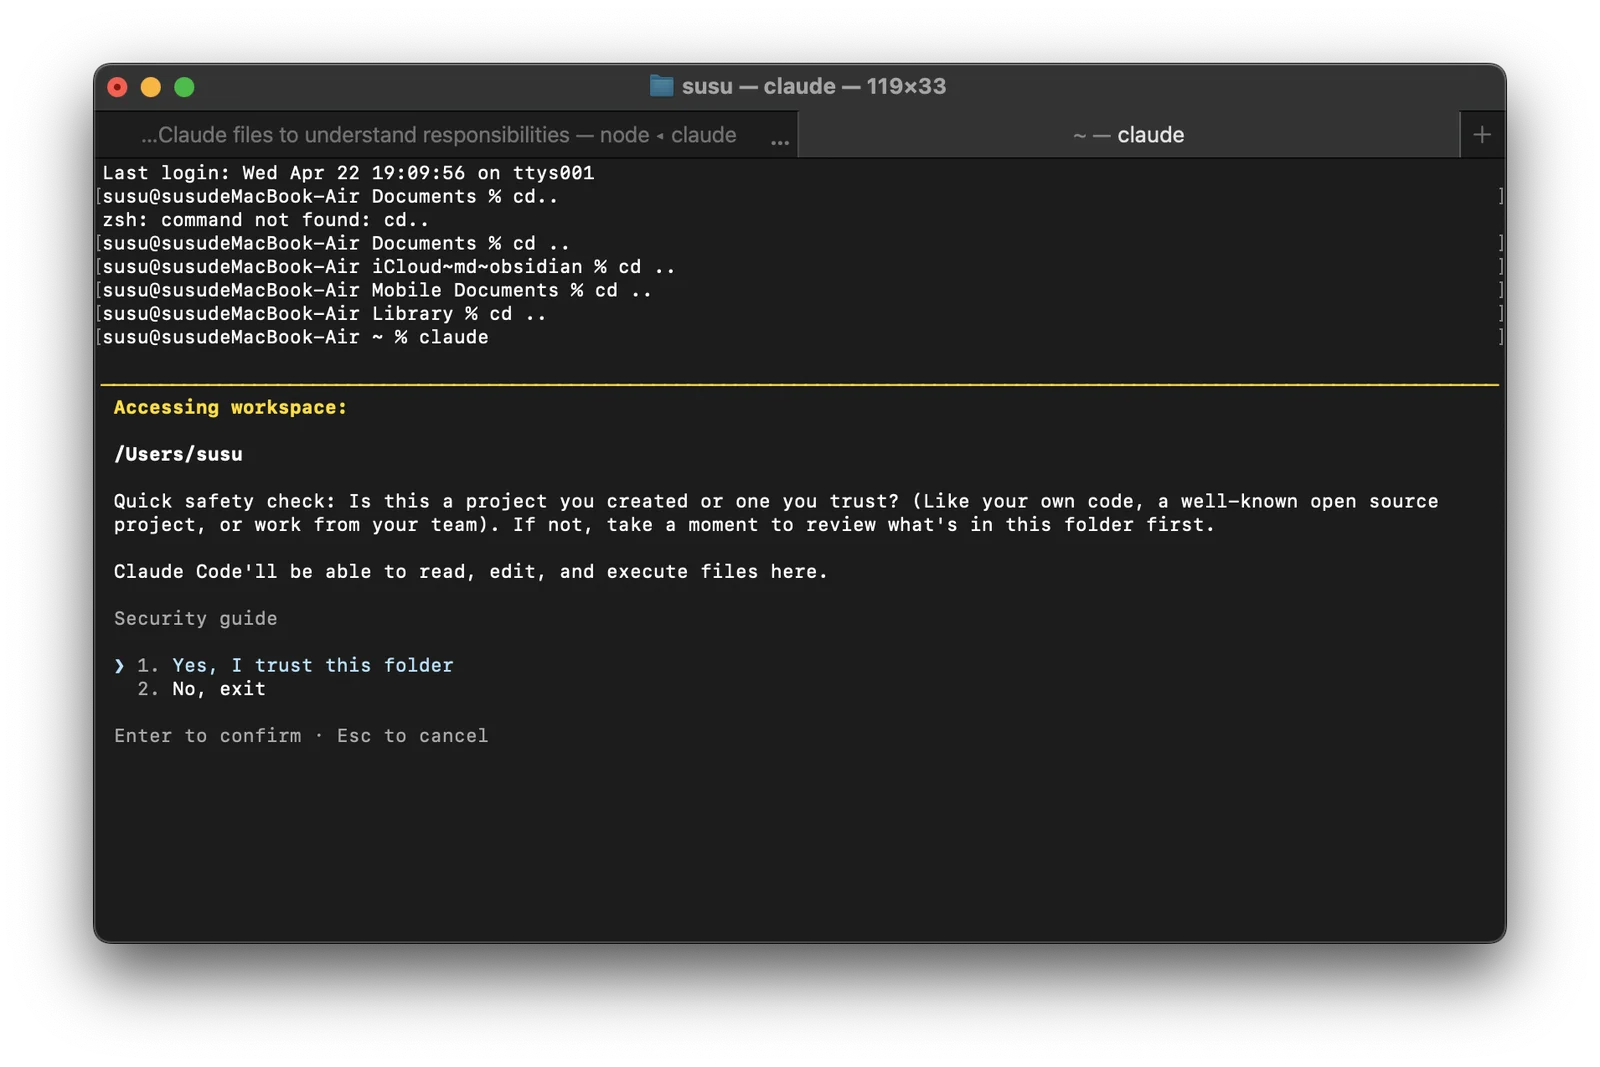This screenshot has width=1600, height=1067.
Task: Select the '~ — claude' tab
Action: coord(1128,135)
